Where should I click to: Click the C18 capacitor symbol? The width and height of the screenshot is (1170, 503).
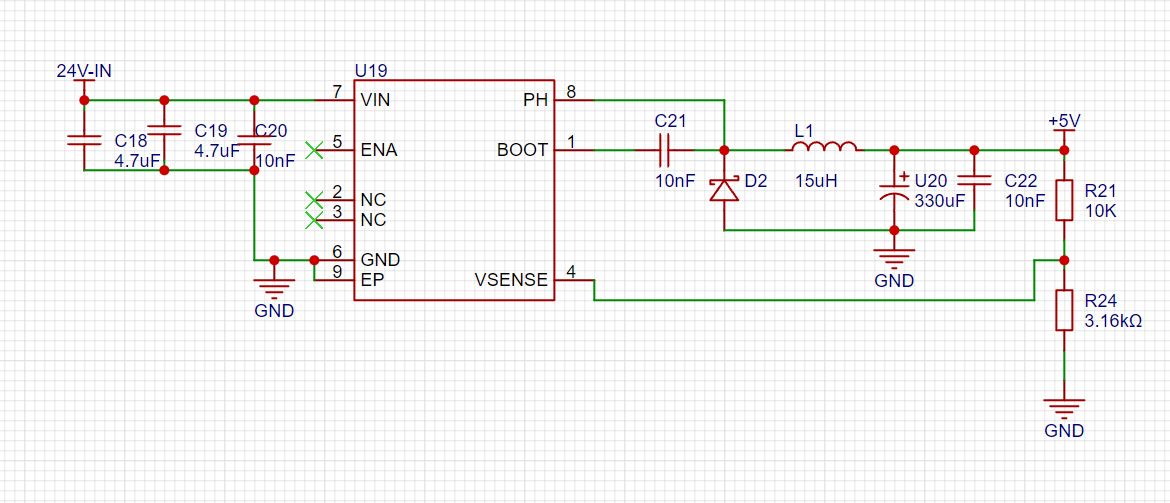tap(84, 138)
